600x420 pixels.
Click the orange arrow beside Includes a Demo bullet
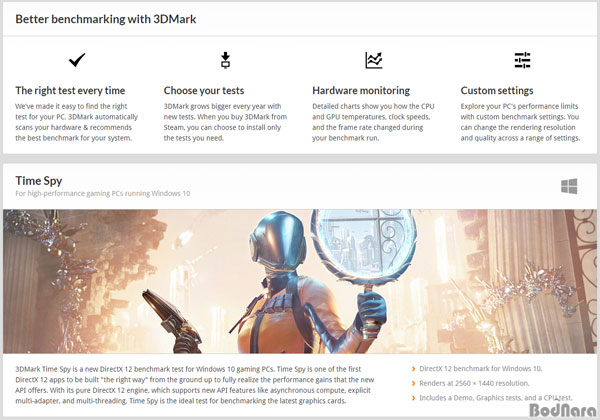(x=413, y=398)
